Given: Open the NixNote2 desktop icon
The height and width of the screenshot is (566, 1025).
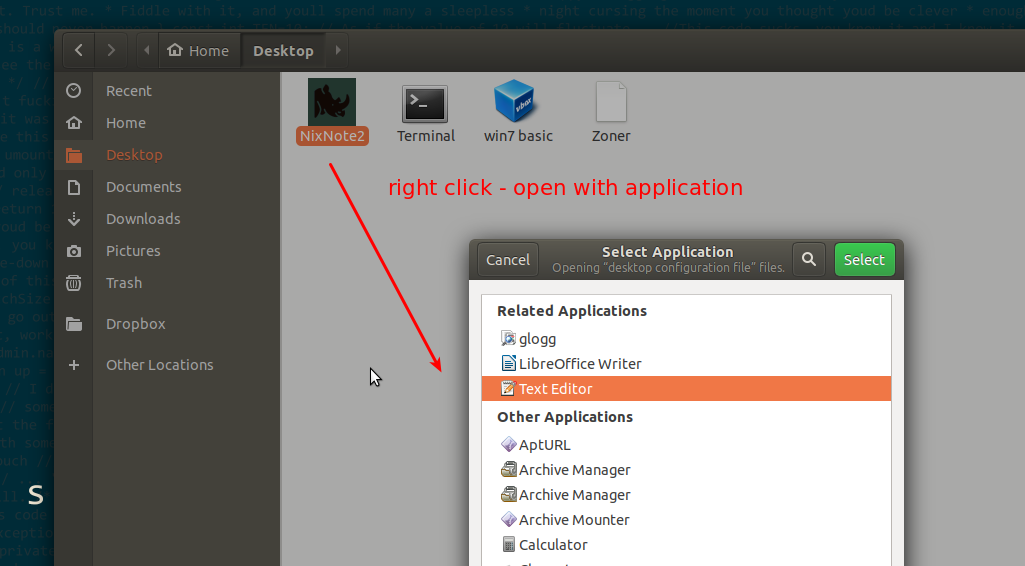Looking at the screenshot, I should coord(332,102).
